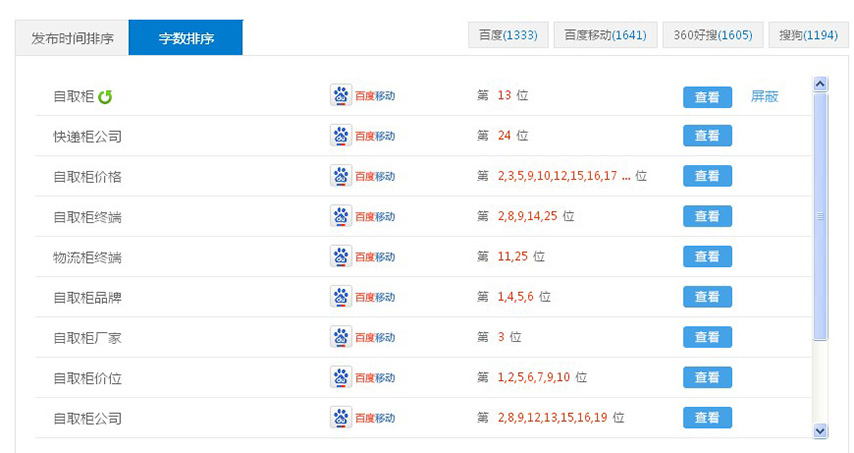
Task: Click 查看 for 自取柜价格
Action: (707, 176)
